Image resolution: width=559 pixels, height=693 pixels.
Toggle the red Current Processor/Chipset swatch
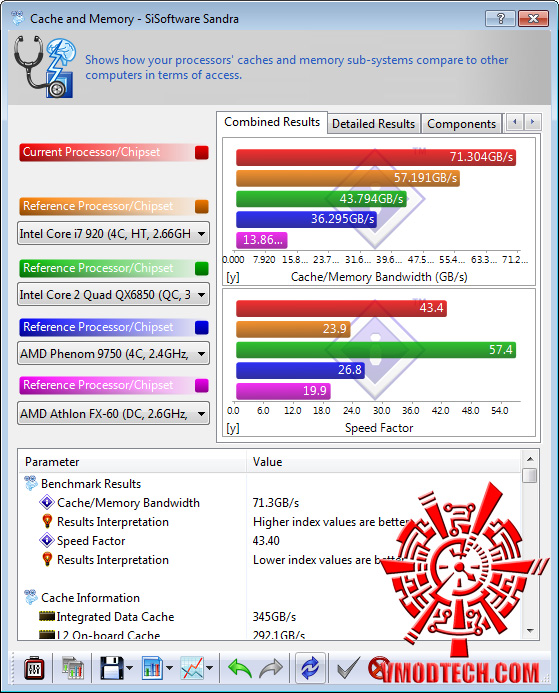click(202, 152)
